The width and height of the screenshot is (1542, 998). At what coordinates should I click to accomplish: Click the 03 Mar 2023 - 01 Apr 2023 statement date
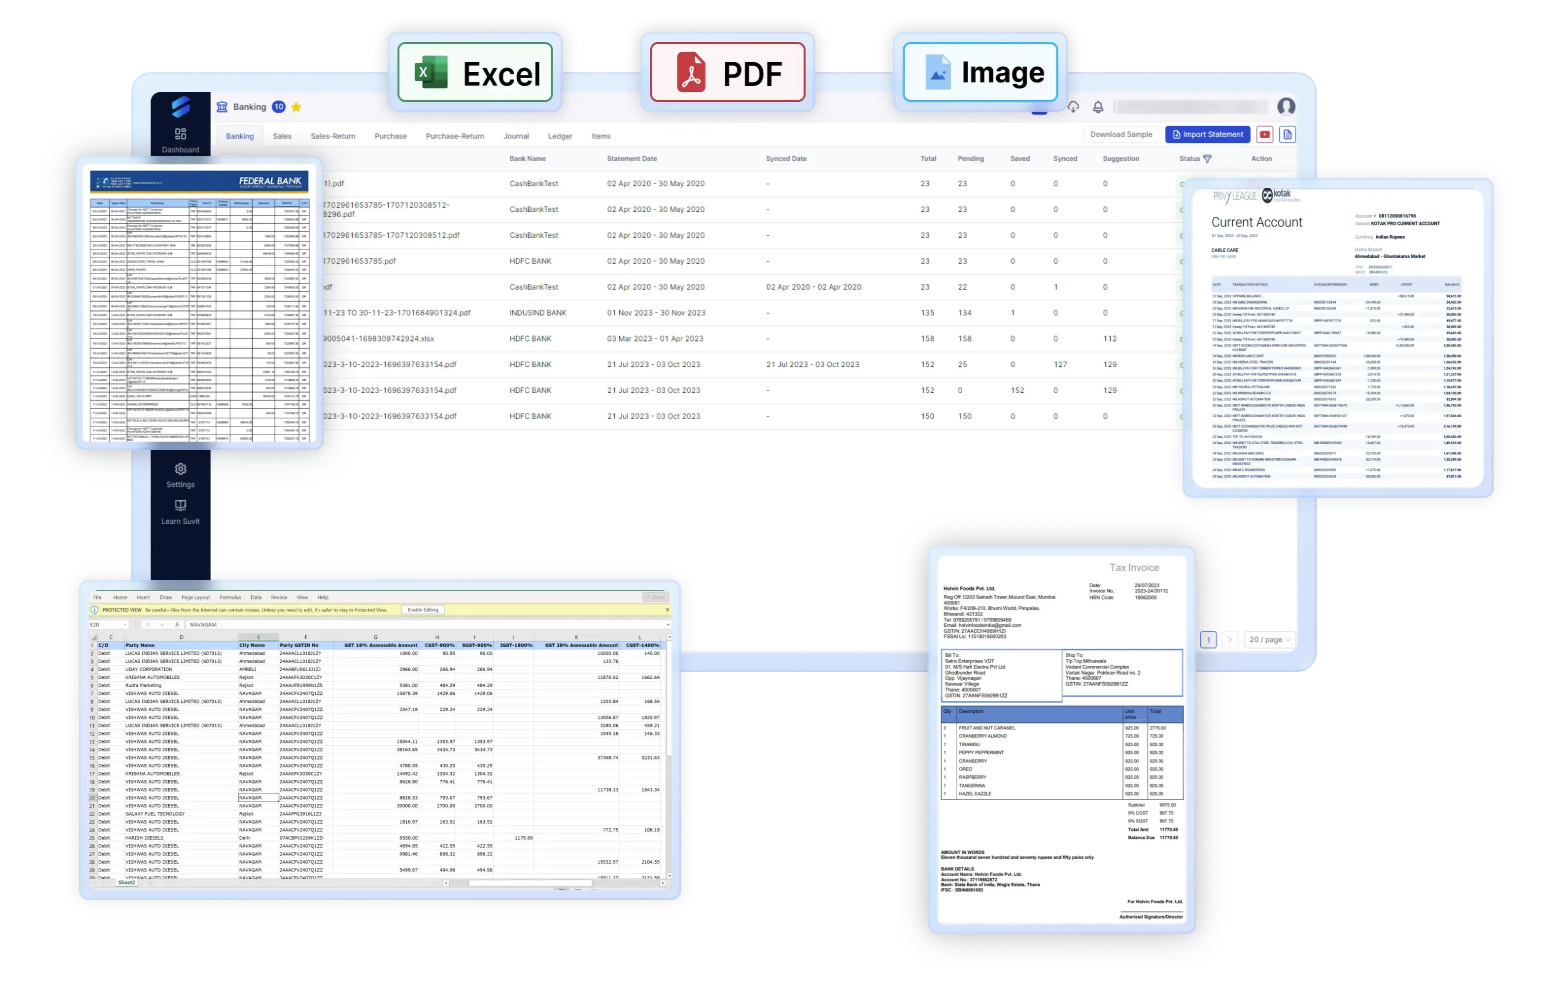655,339
